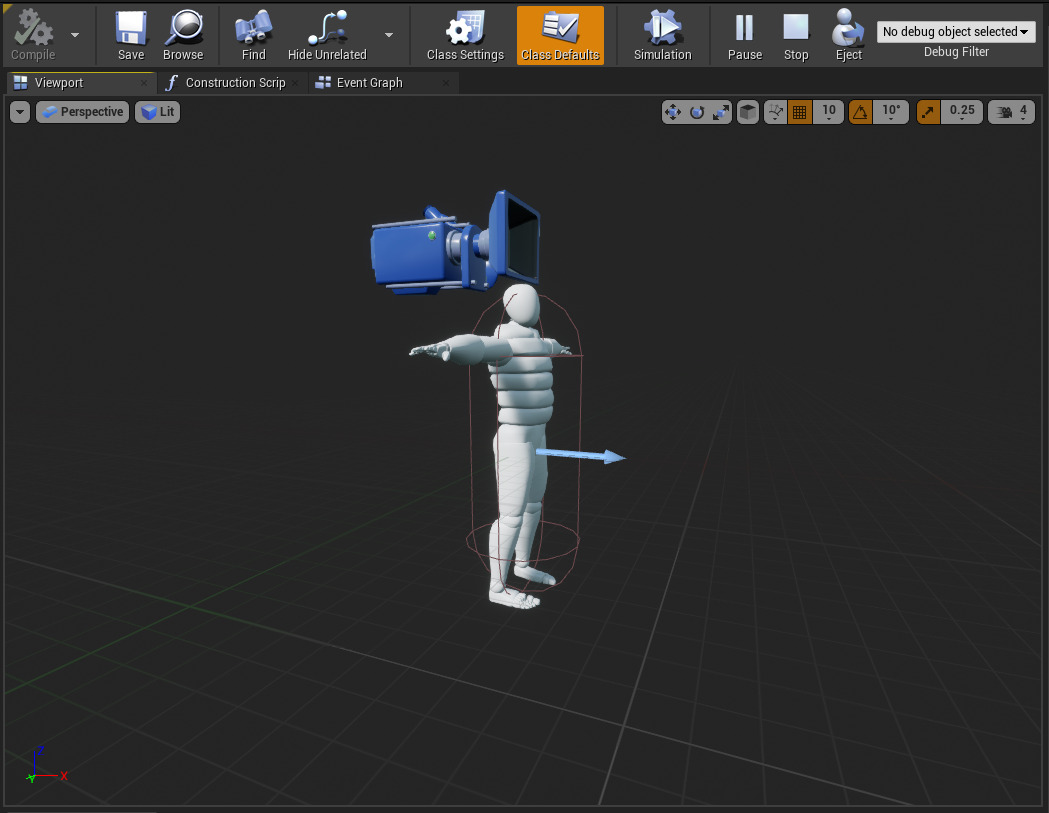Select the Scale tool in the viewport
Screen dimensions: 1049x813
(719, 112)
